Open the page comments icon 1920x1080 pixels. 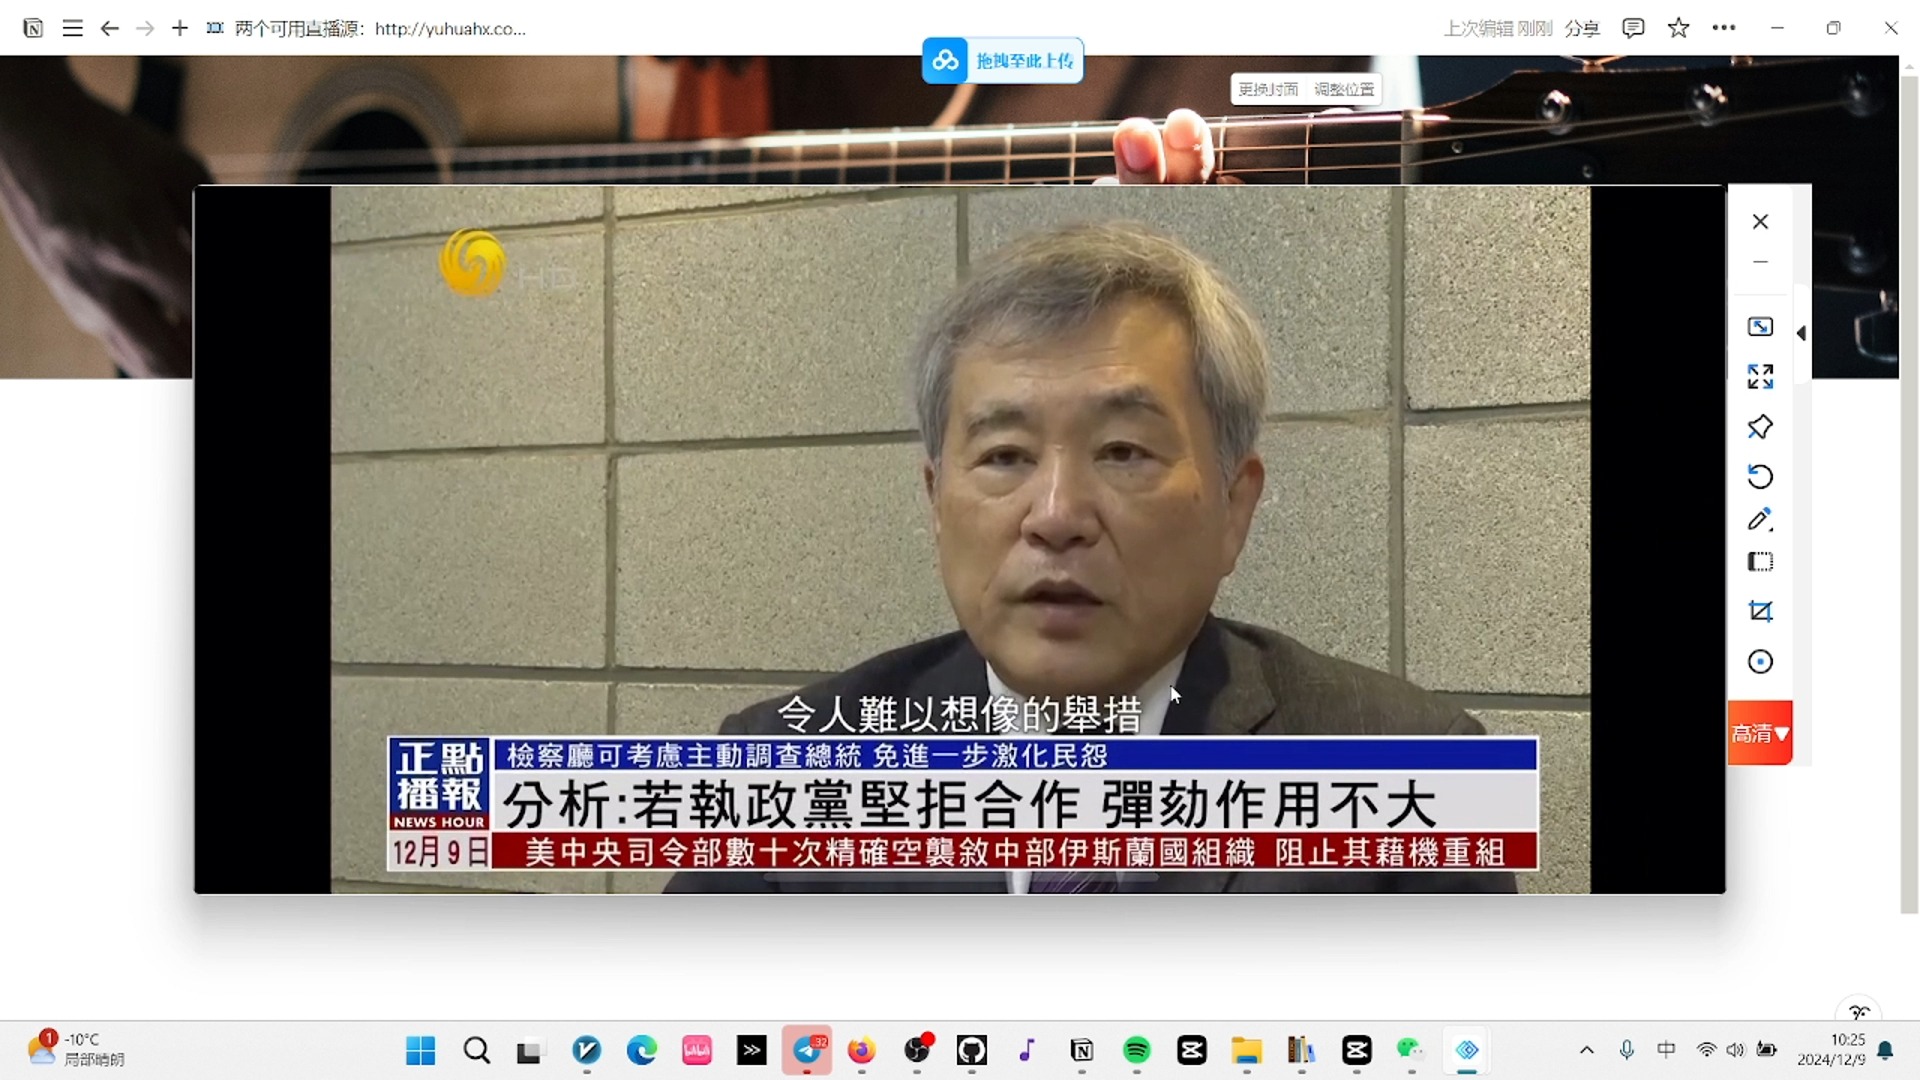1633,28
